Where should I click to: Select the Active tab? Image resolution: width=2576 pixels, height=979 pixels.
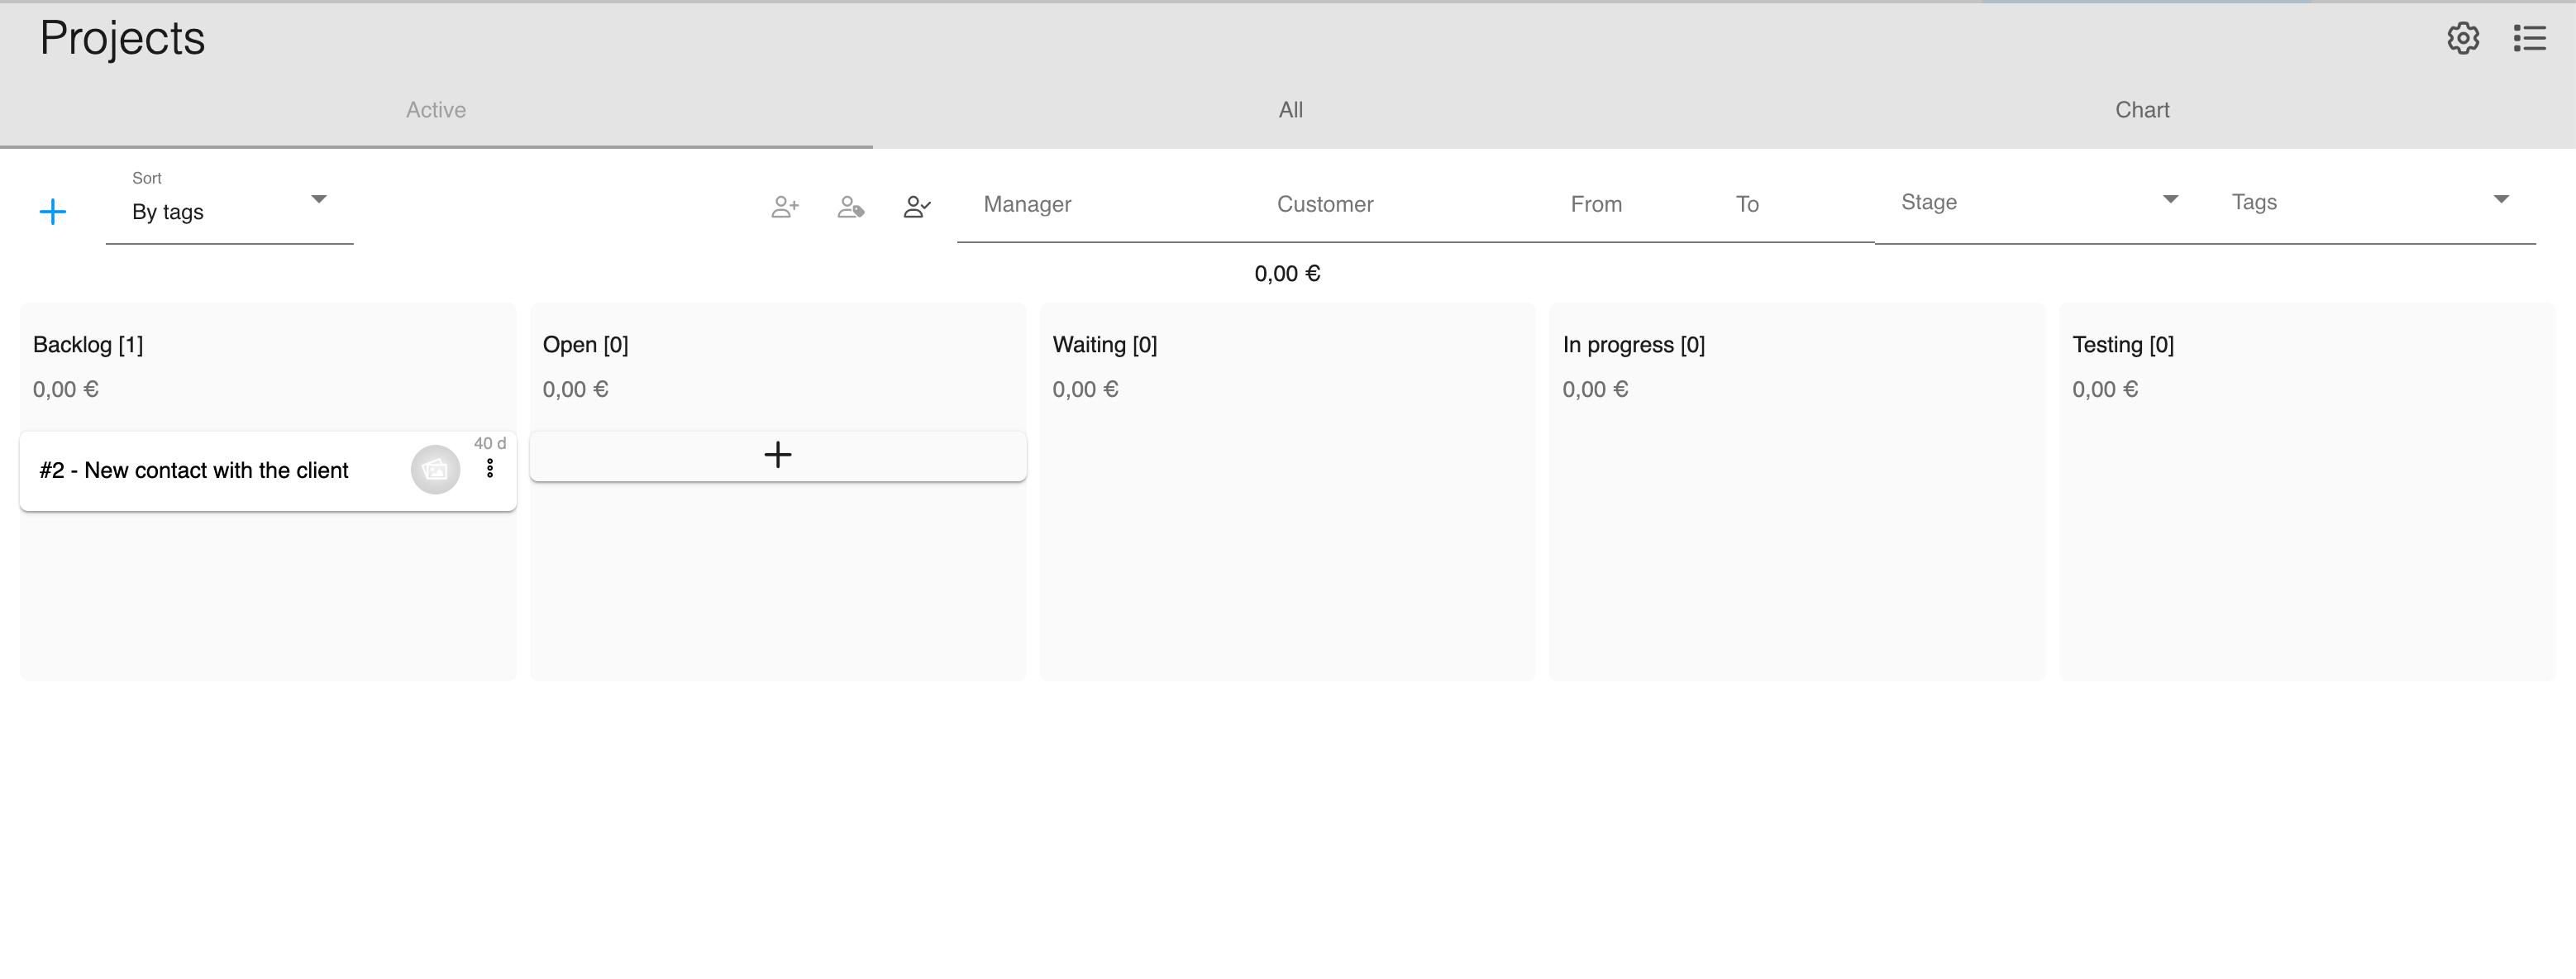click(x=436, y=110)
